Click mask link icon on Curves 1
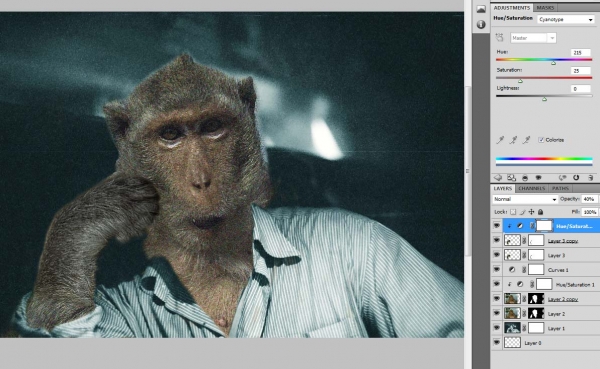The width and height of the screenshot is (600, 369). click(x=524, y=270)
